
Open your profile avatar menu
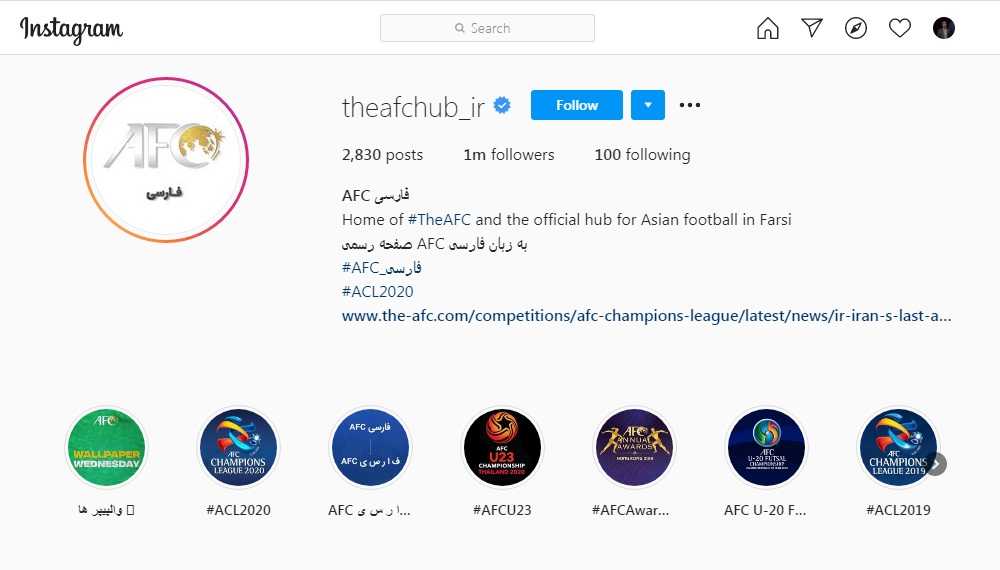(943, 28)
